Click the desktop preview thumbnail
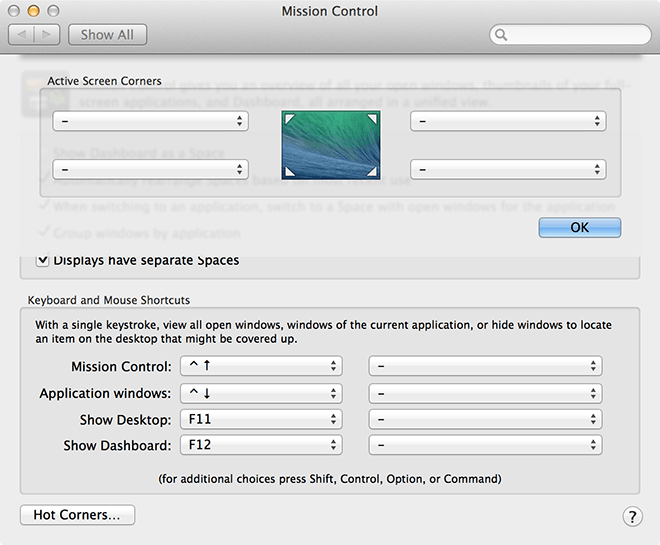This screenshot has width=660, height=545. click(x=330, y=146)
